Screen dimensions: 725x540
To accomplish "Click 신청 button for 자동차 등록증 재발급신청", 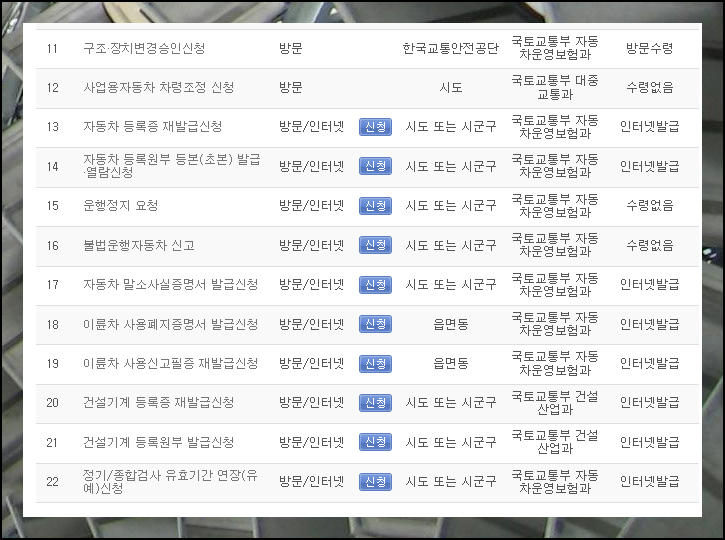I will [x=375, y=127].
